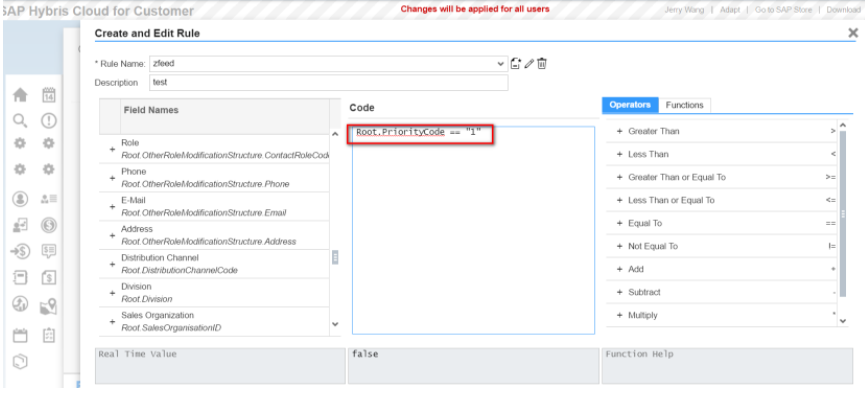Close the Create and Edit Rule dialog
This screenshot has height=406, width=865.
coord(853,33)
